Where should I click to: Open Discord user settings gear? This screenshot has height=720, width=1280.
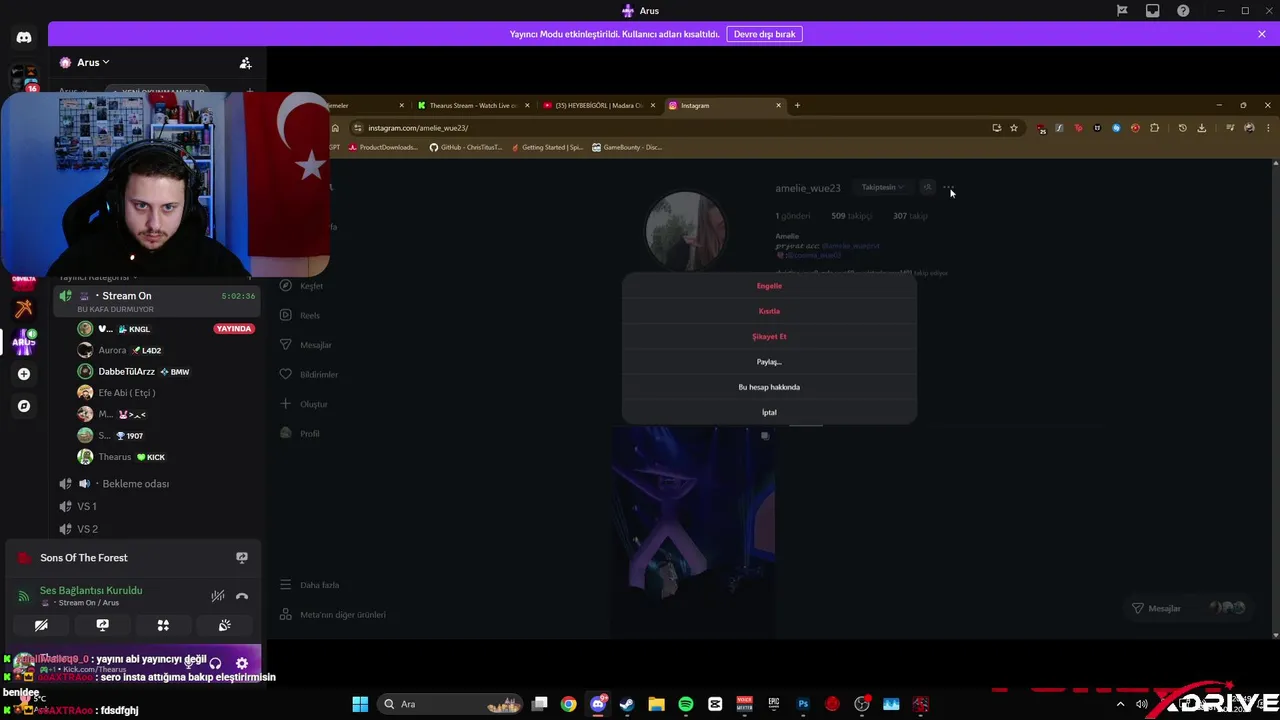242,663
